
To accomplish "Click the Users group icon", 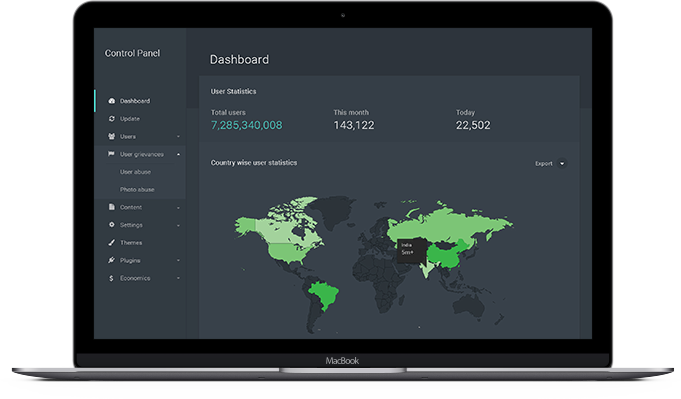I will [112, 136].
